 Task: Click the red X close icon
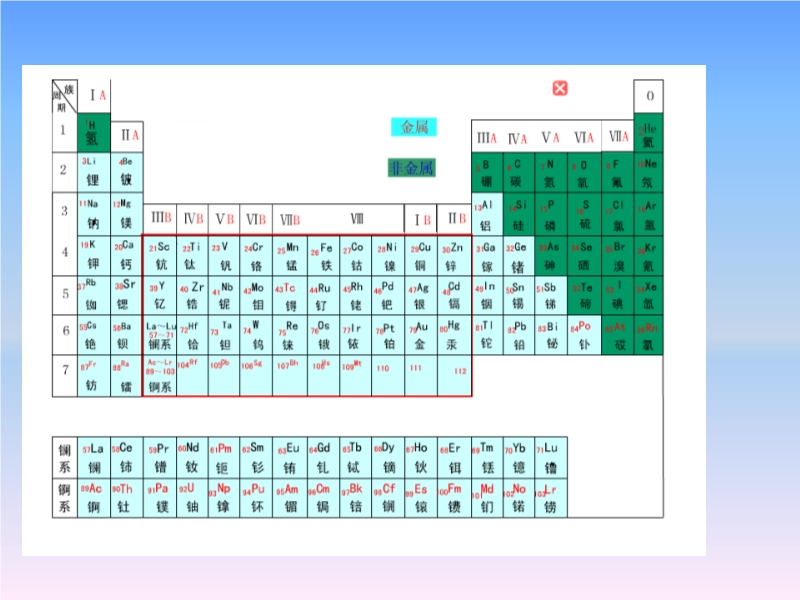[560, 88]
